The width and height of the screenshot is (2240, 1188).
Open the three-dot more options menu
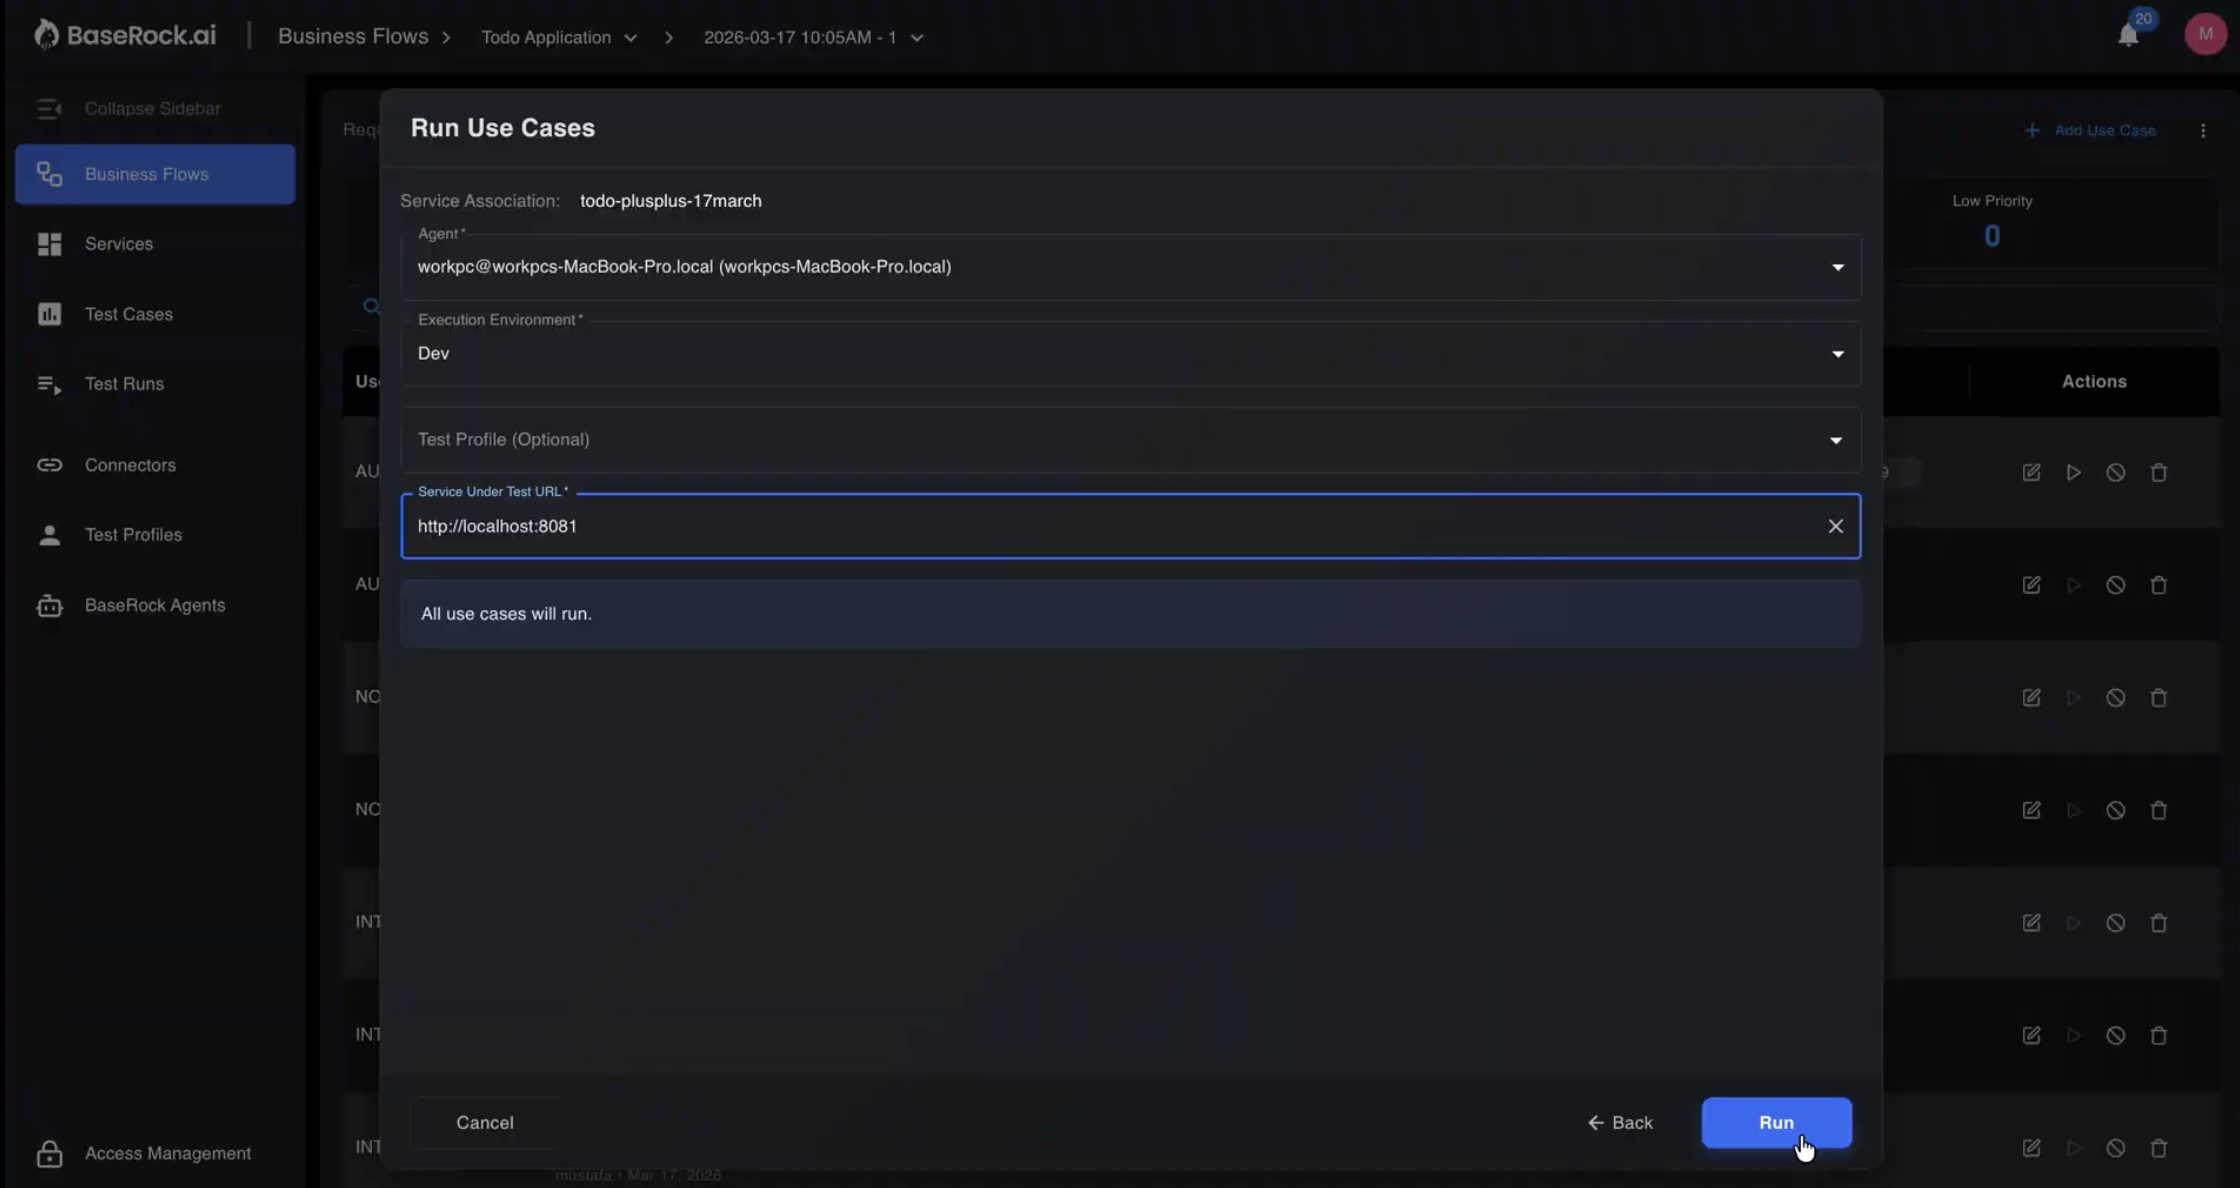tap(2203, 131)
